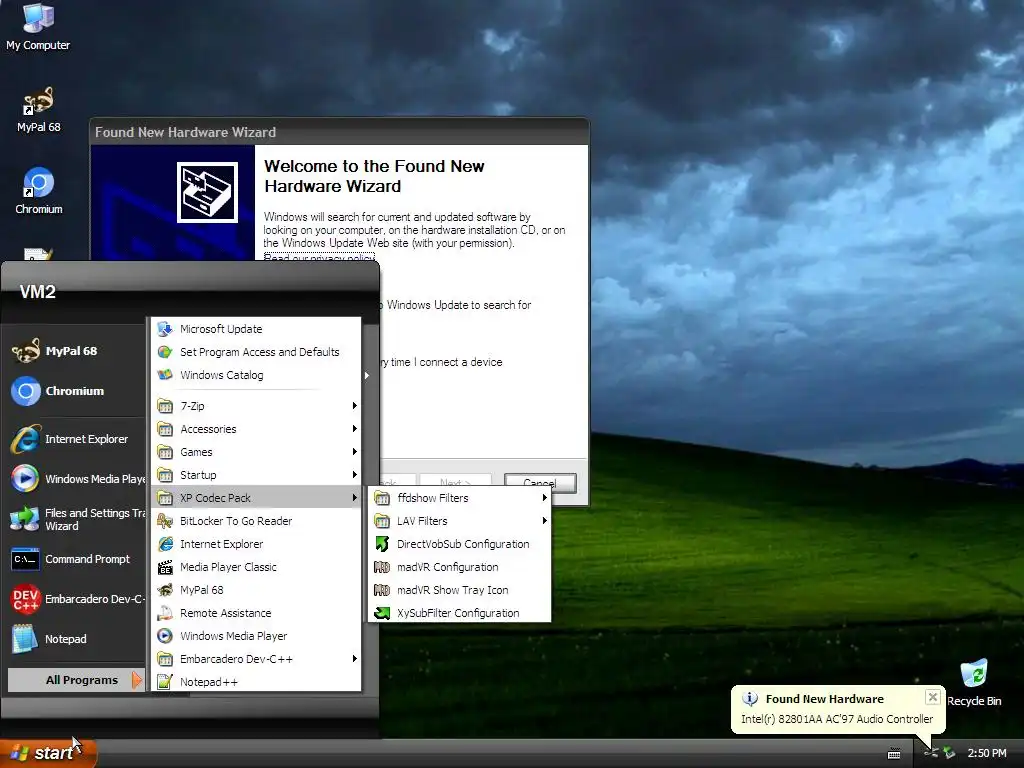The width and height of the screenshot is (1024, 768).
Task: Open Microsoft Update in All Programs
Action: 256,329
